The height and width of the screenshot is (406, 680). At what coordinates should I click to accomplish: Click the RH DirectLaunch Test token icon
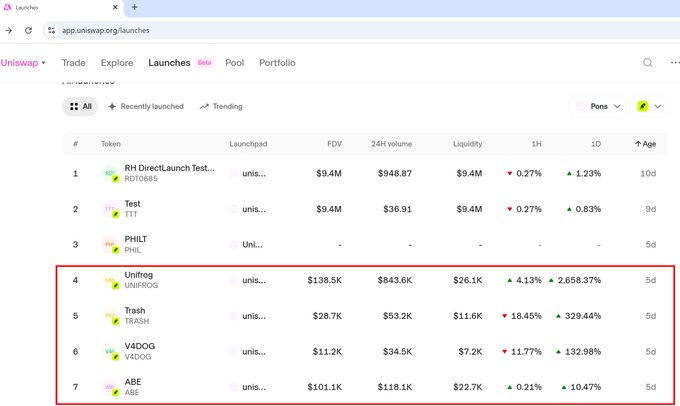(x=110, y=174)
